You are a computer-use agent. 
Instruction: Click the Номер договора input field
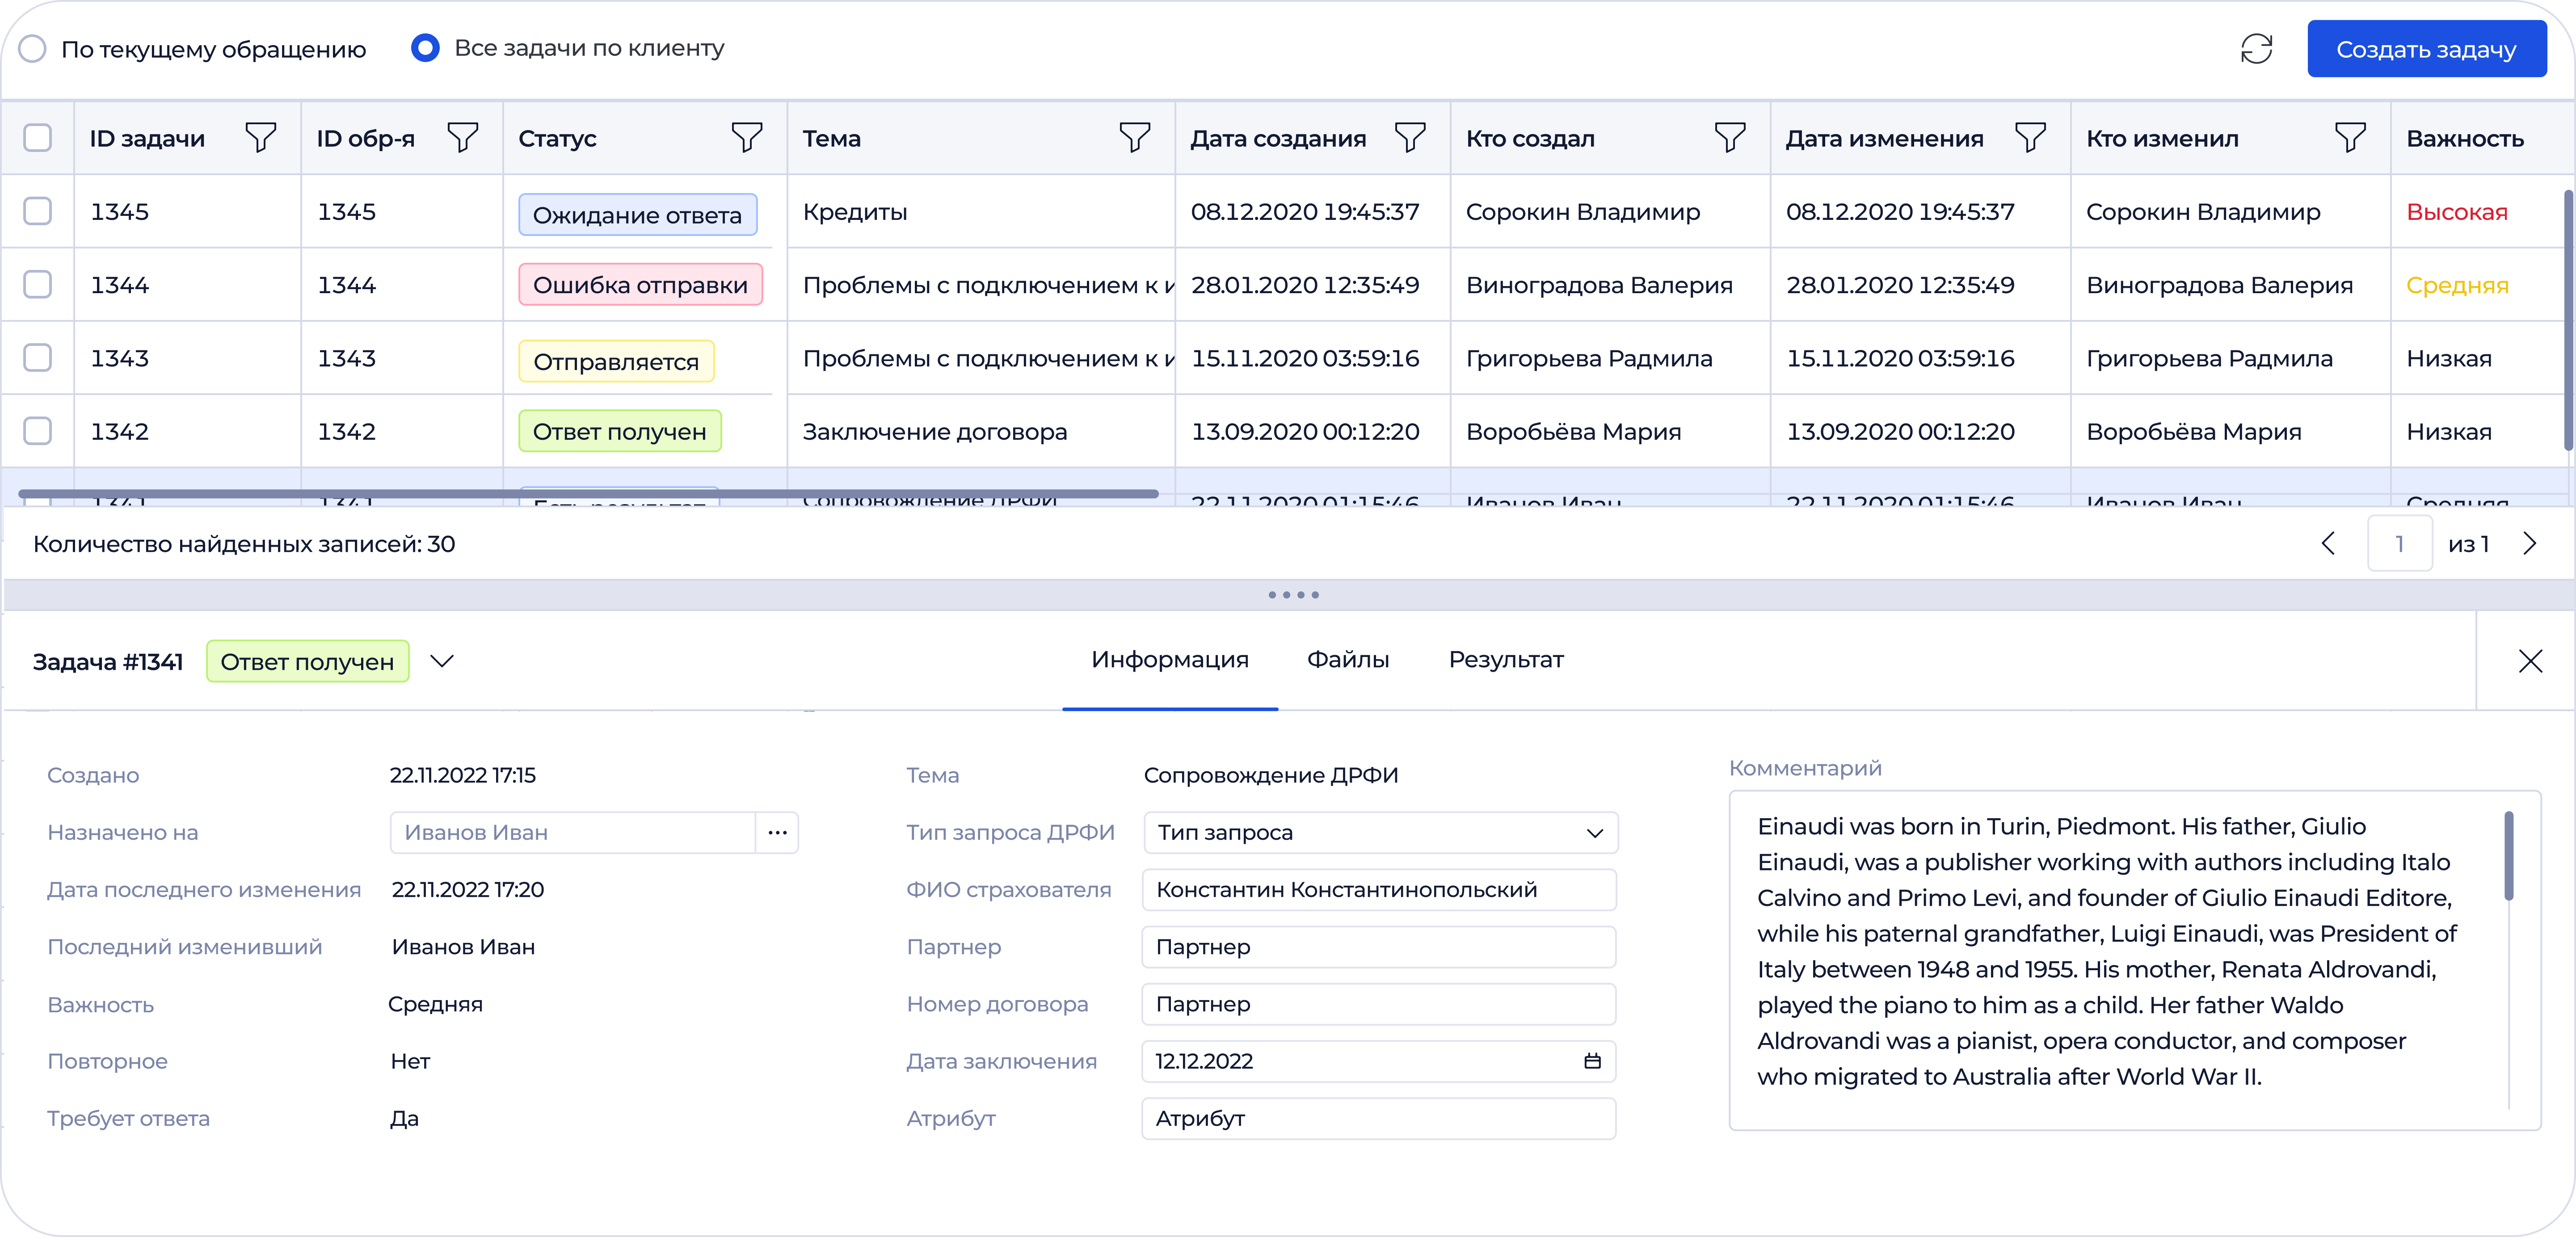[x=1379, y=1004]
